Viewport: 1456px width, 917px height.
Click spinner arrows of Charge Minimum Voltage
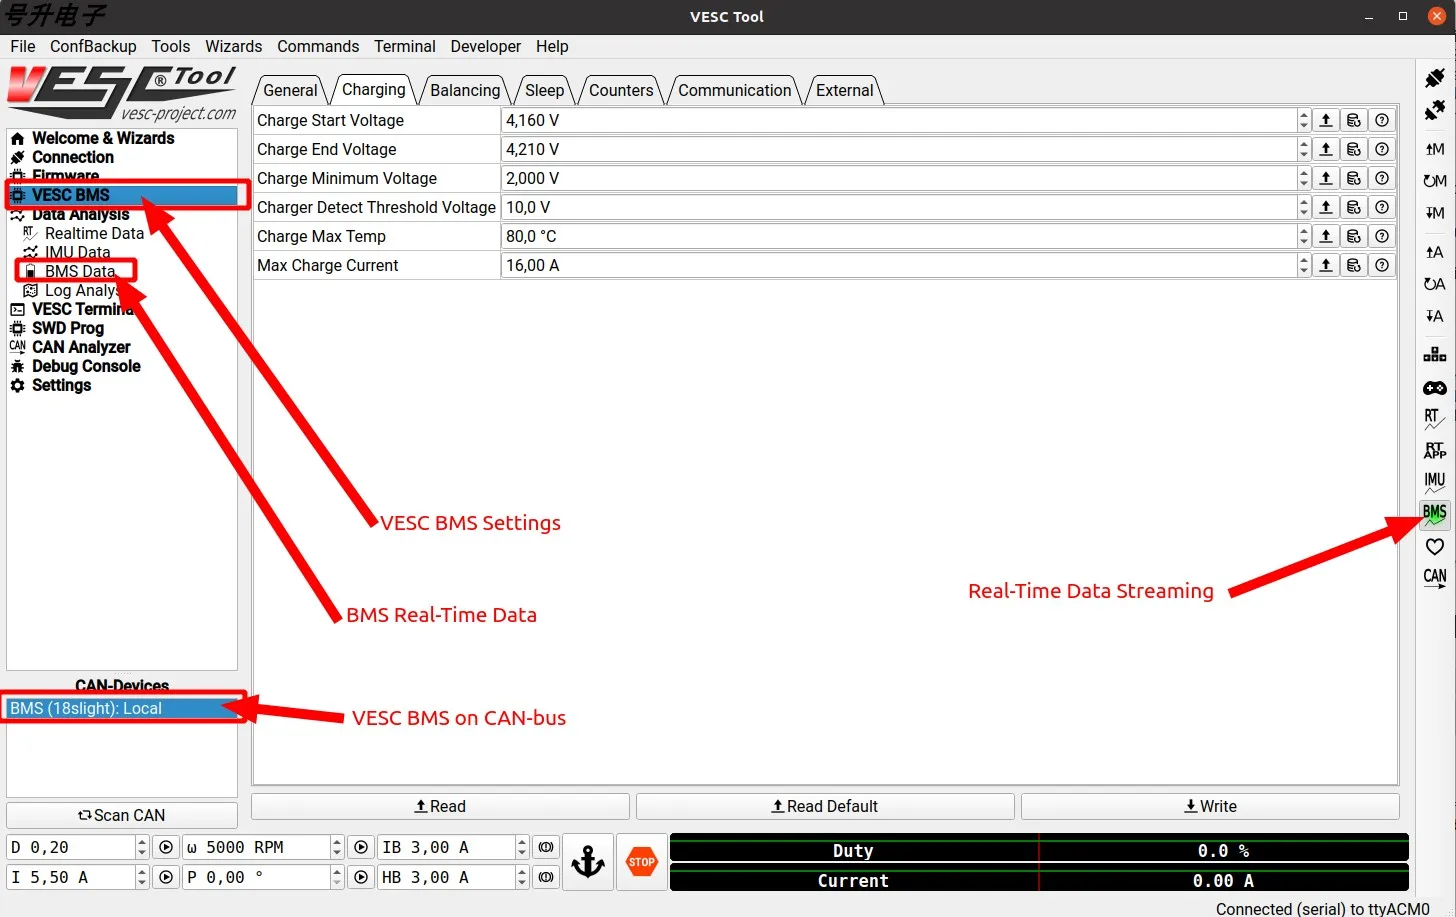(x=1304, y=178)
